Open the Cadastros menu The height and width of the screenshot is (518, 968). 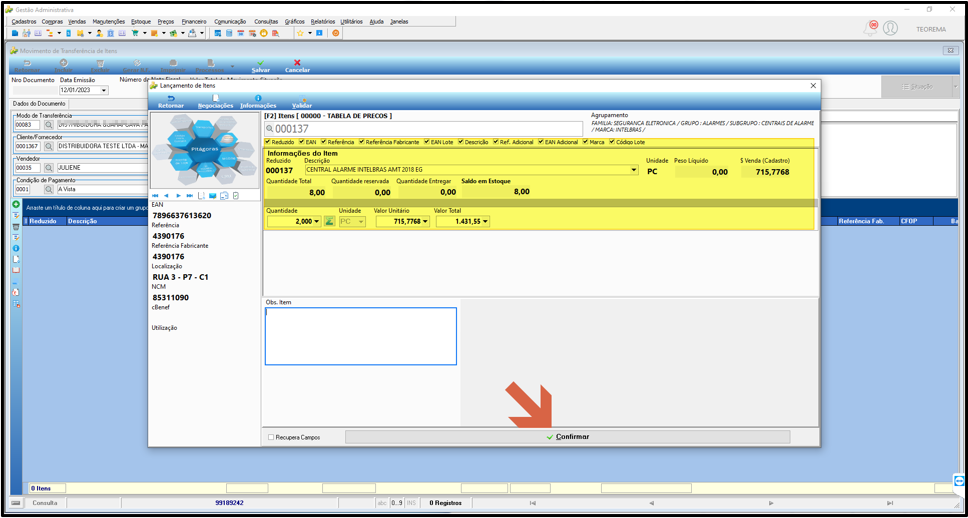tap(24, 22)
